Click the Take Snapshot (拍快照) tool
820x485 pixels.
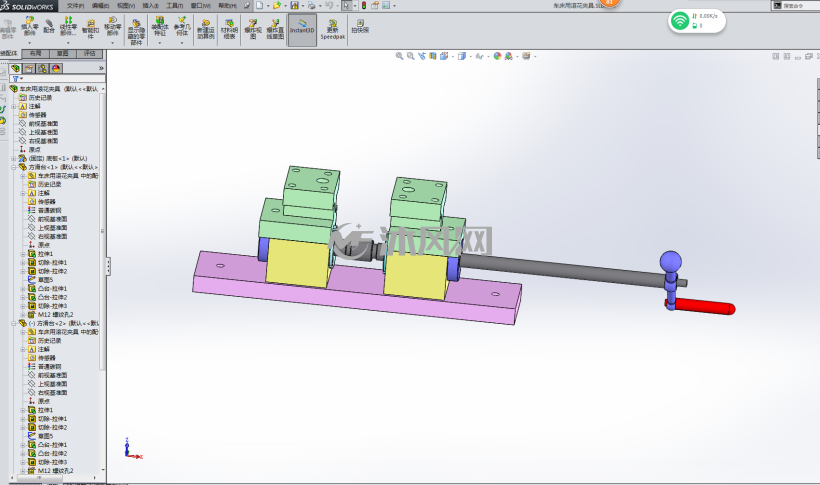360,26
